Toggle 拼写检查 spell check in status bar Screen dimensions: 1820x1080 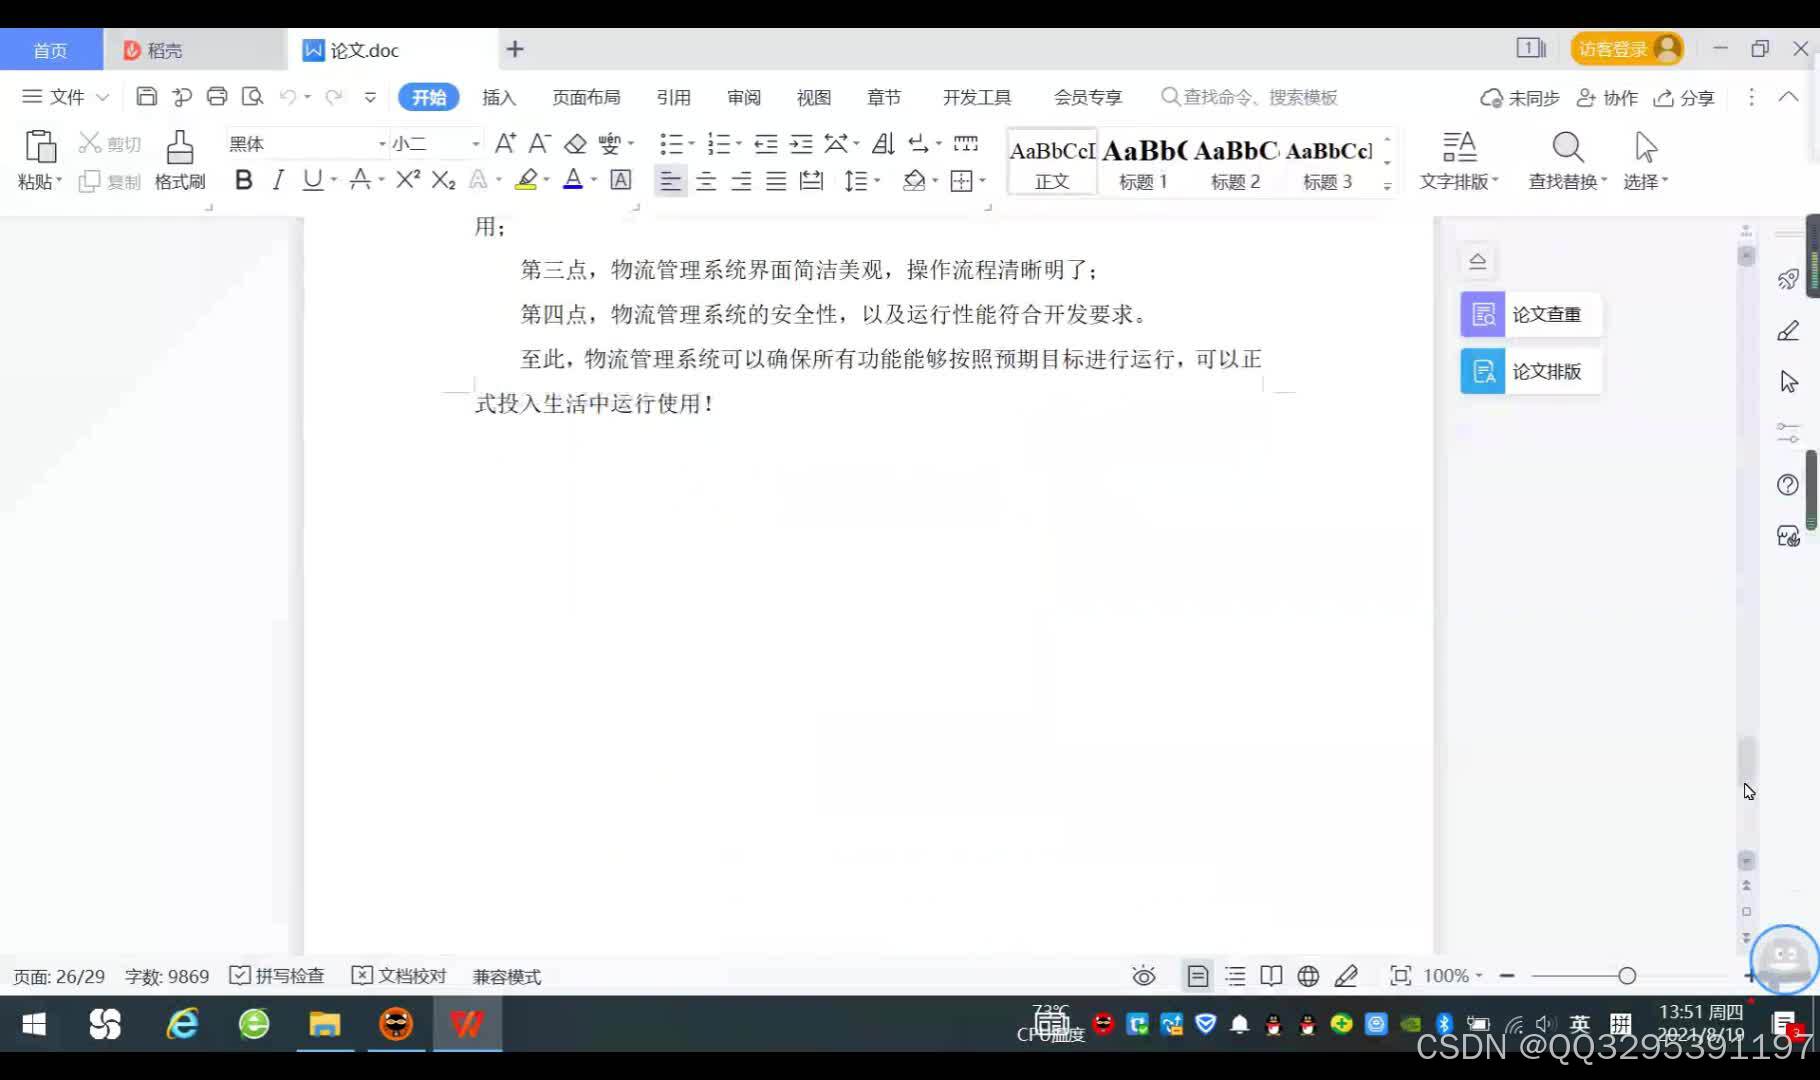(x=277, y=976)
